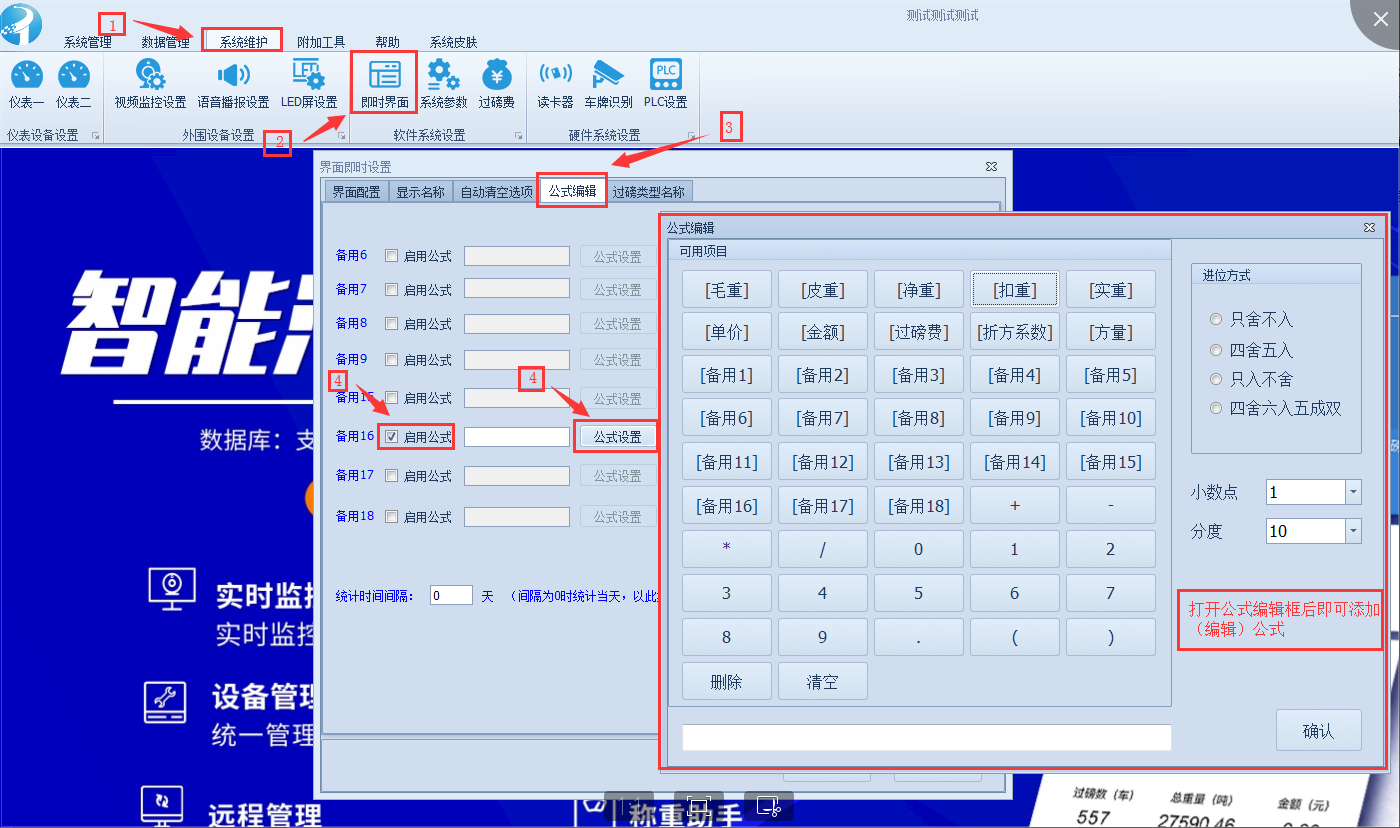1400x828 pixels.
Task: Open the 分度 dropdown list
Action: coord(1353,531)
